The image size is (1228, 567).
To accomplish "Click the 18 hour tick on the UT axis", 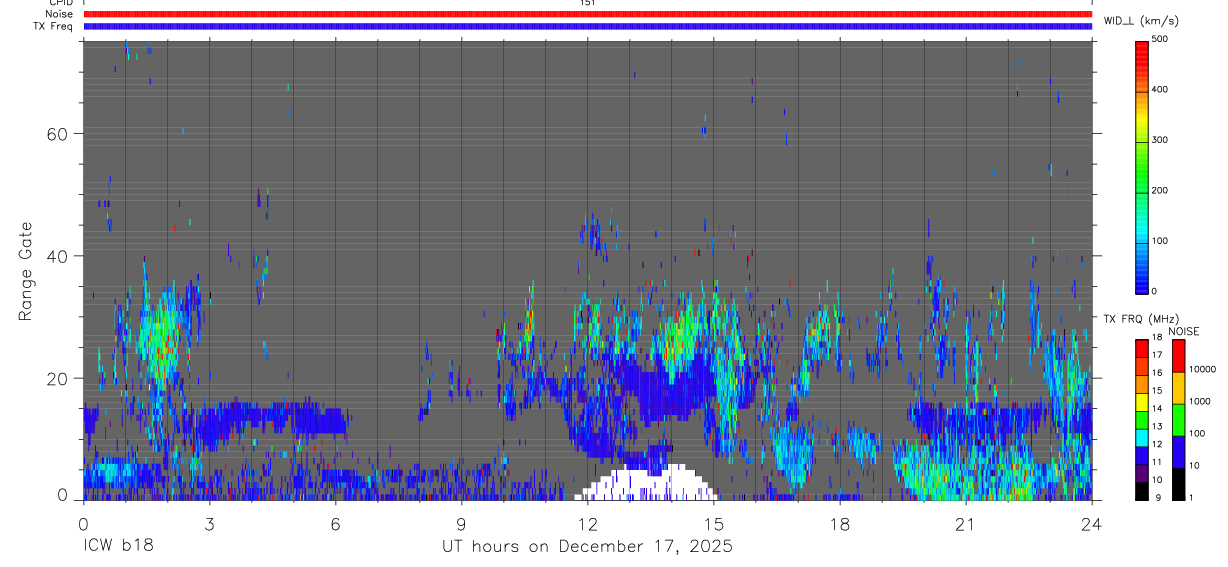I will pos(839,523).
